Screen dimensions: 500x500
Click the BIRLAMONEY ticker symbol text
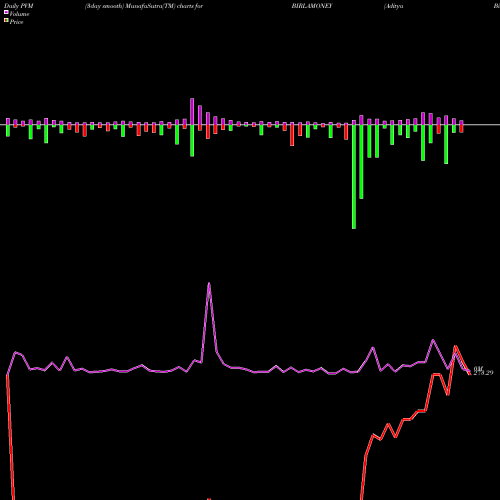312,6
